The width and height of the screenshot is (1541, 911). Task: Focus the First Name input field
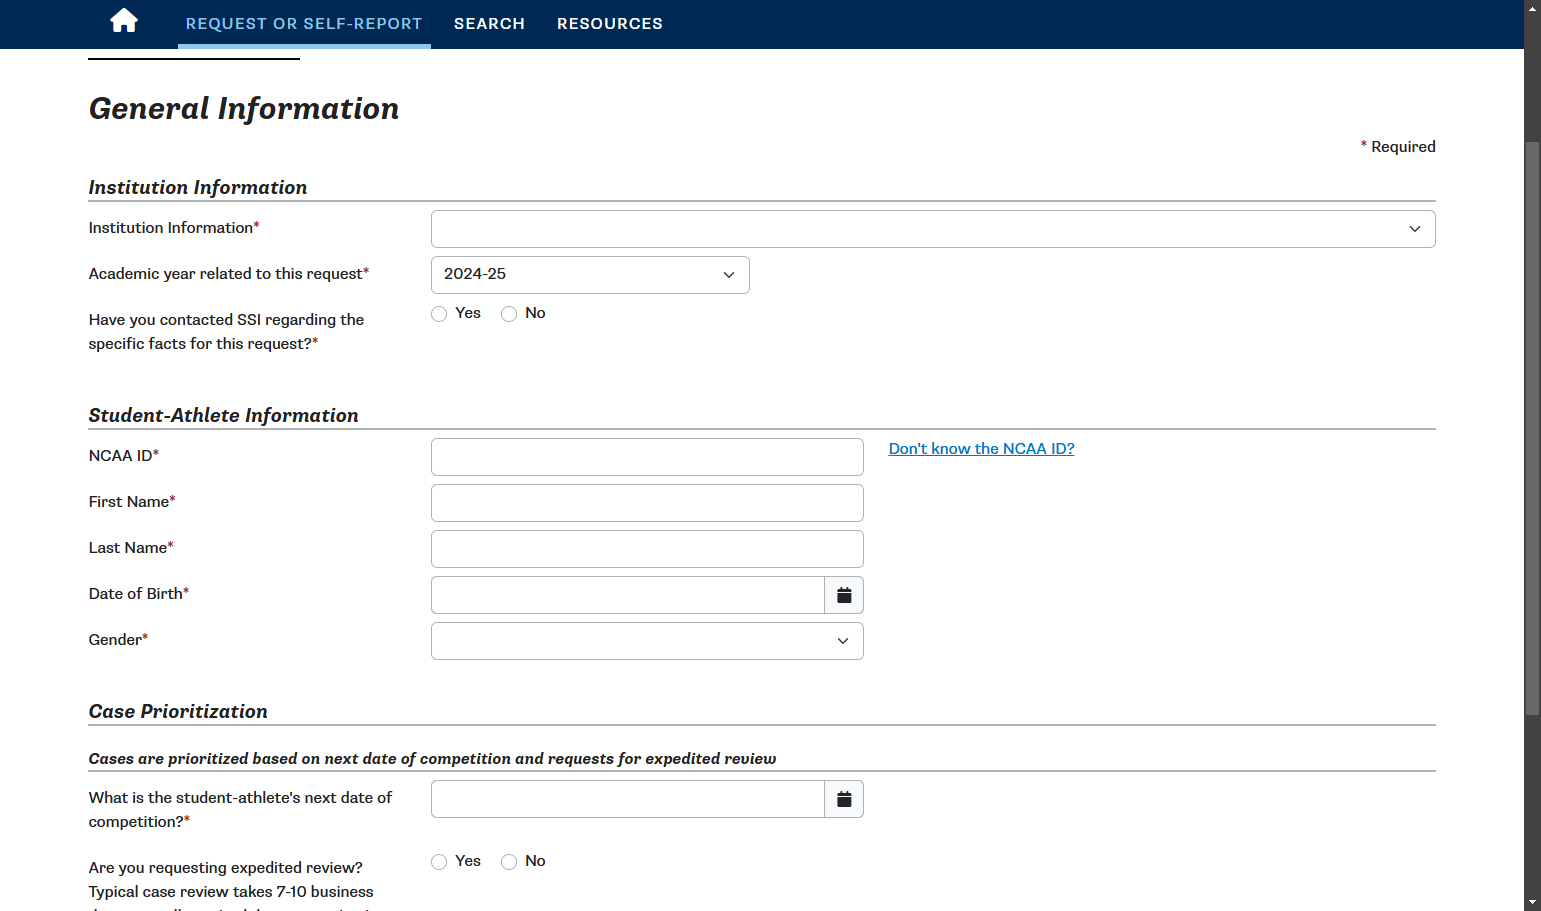tap(647, 503)
